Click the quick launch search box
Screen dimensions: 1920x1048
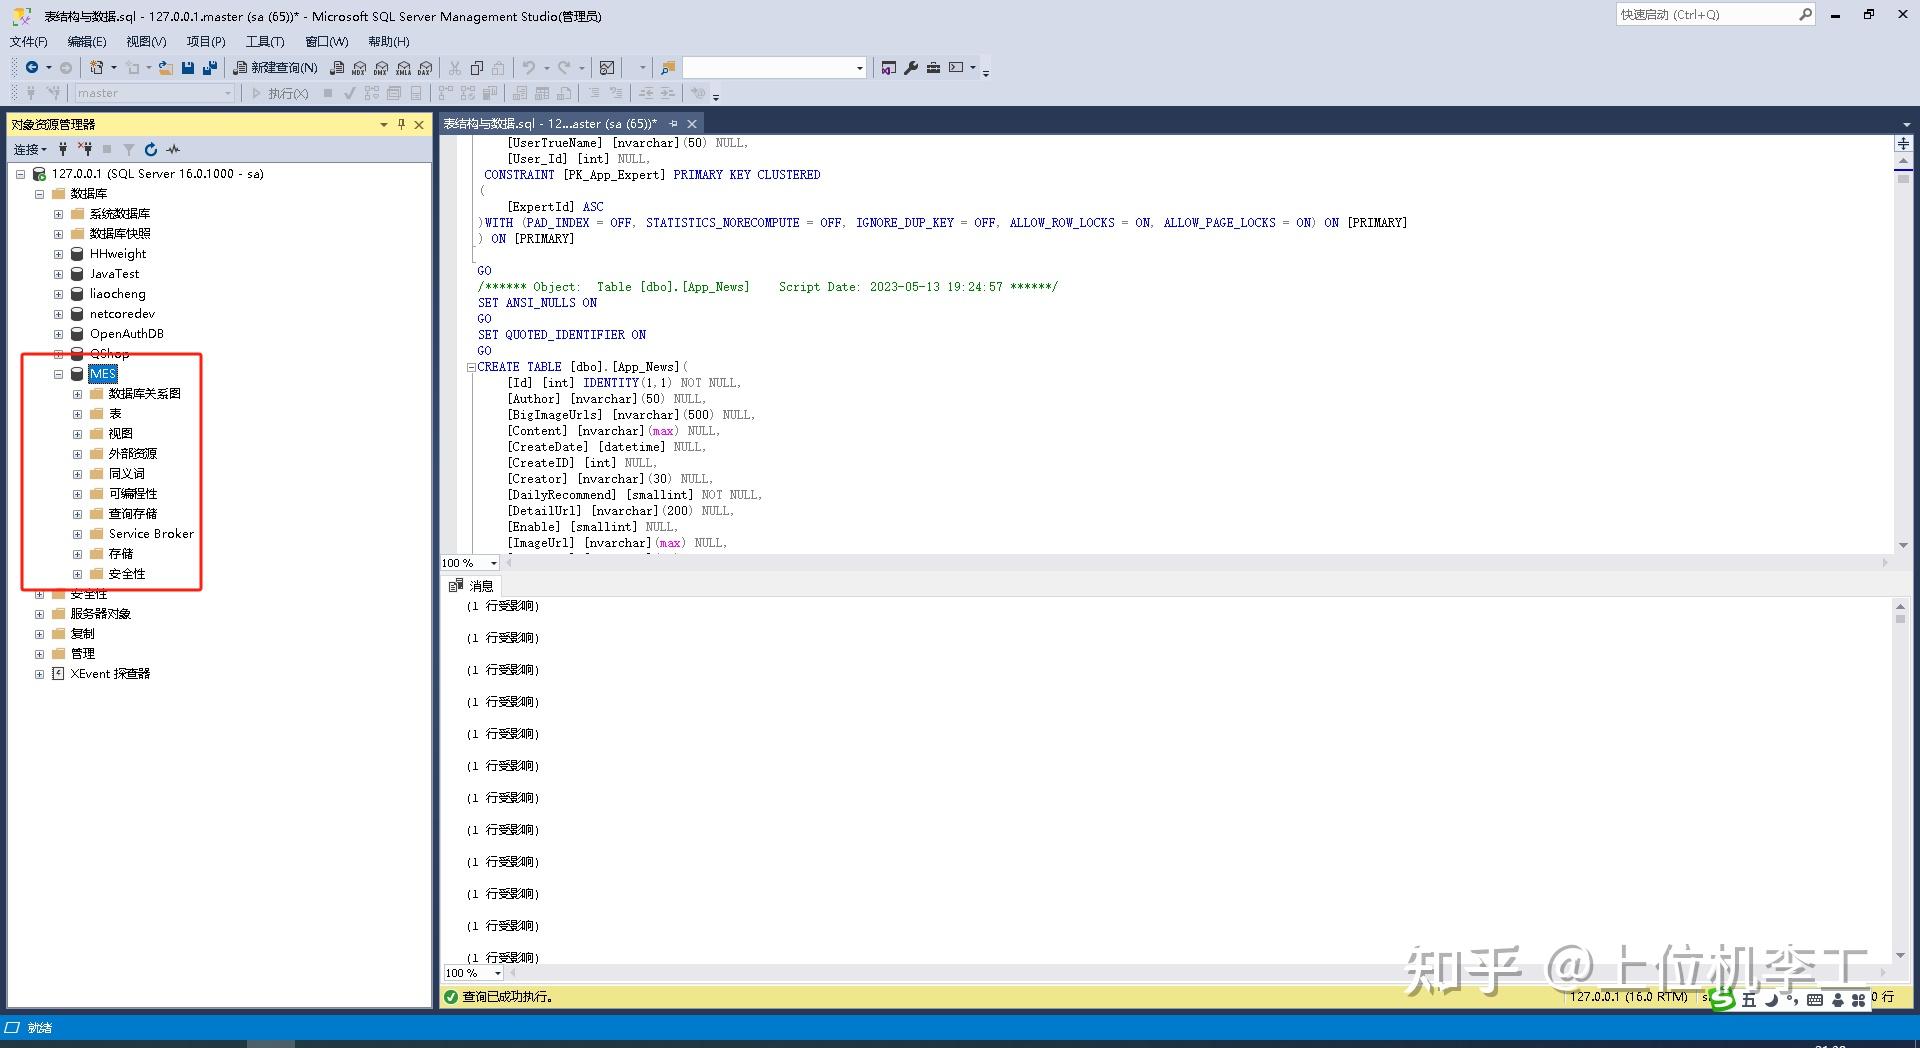(1710, 14)
